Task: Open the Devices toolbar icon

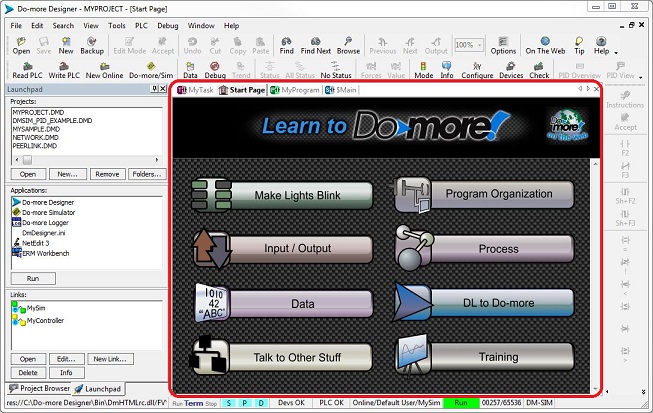Action: click(x=511, y=69)
